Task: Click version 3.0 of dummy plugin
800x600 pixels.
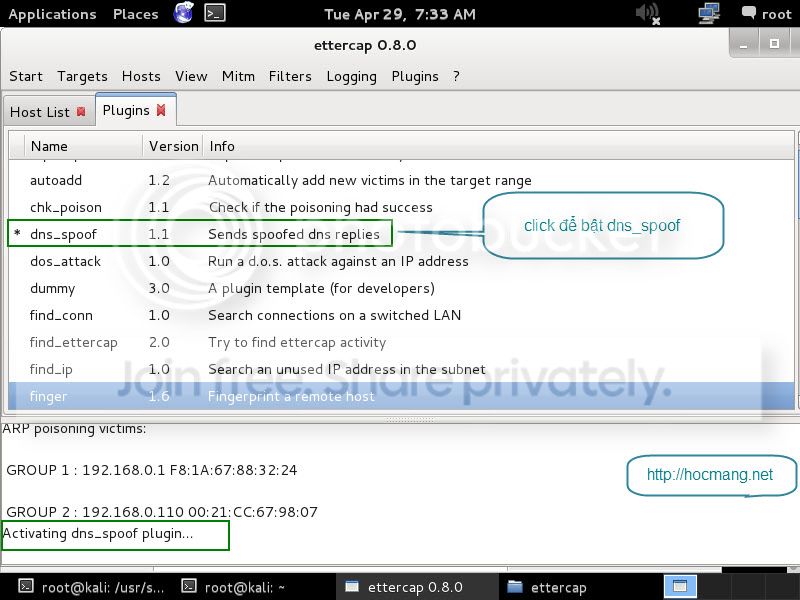Action: (x=159, y=289)
